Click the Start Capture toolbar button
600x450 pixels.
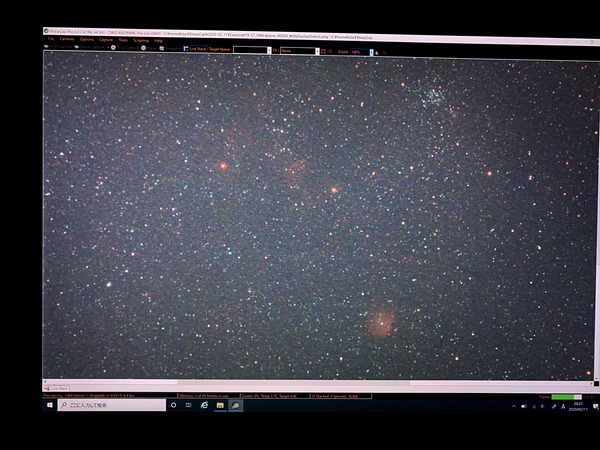click(x=58, y=47)
